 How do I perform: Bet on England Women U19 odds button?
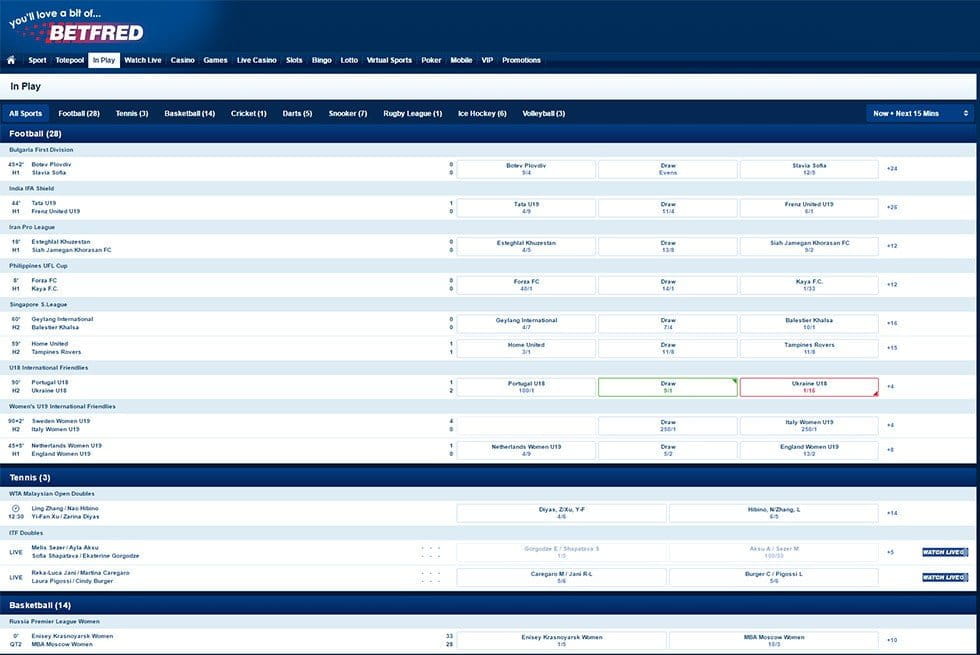(x=809, y=450)
